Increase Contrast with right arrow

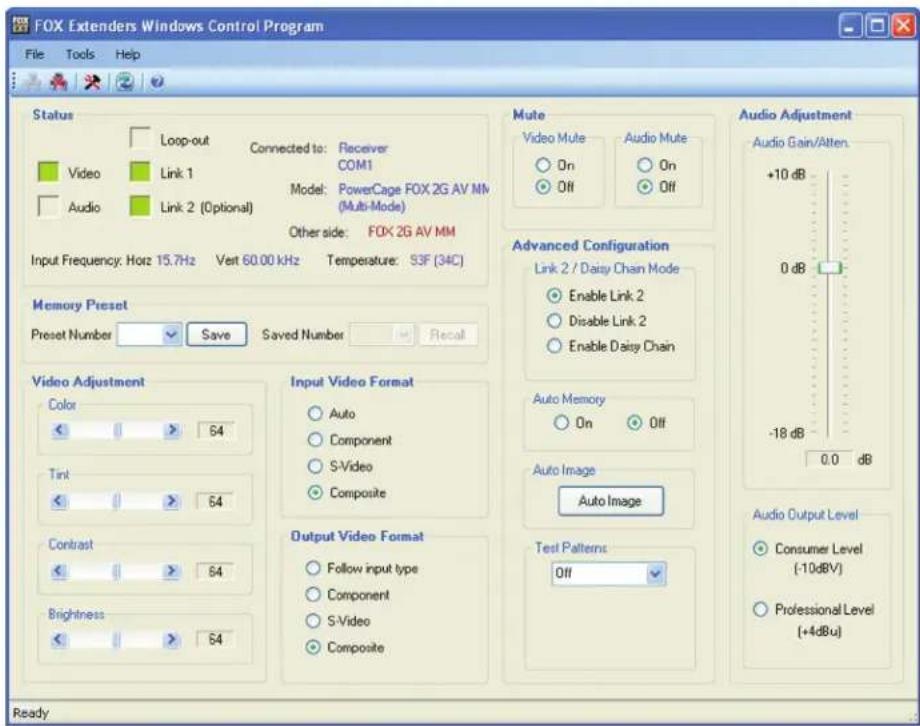[171, 570]
